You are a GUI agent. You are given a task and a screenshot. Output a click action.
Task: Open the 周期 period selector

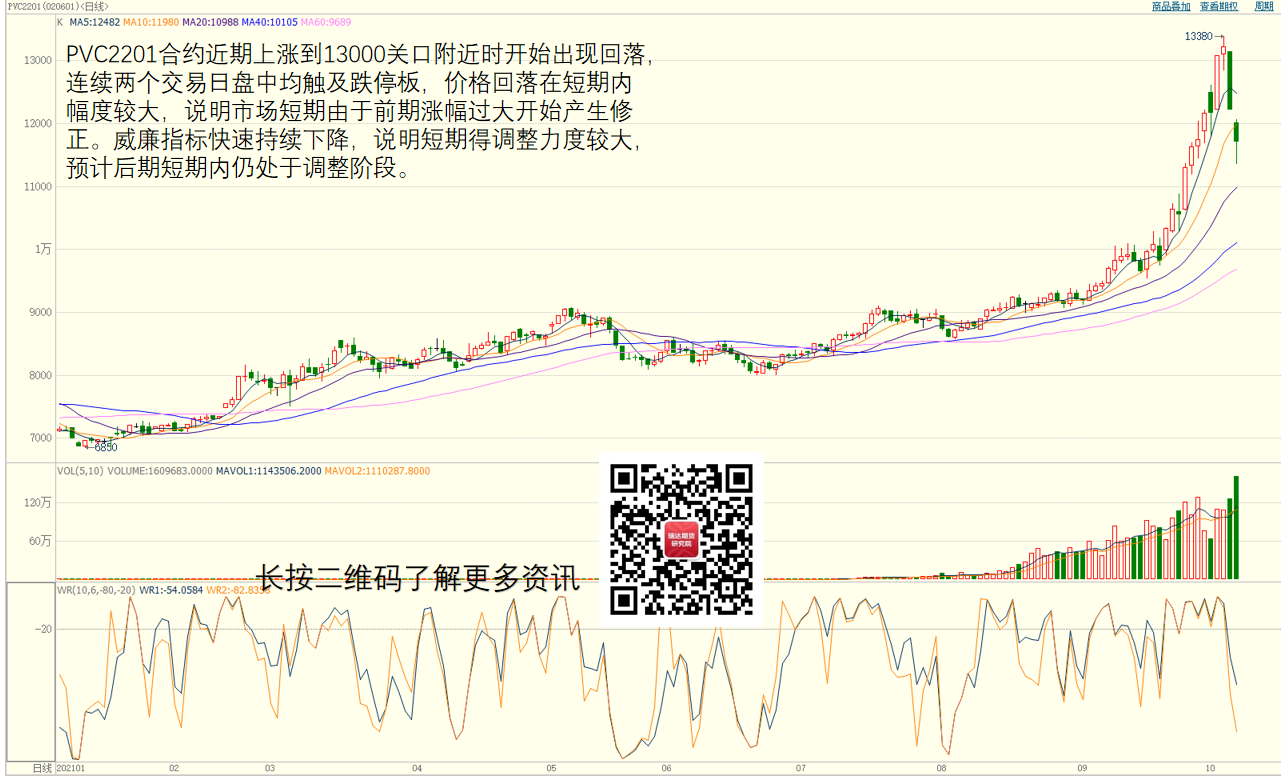tap(1263, 7)
